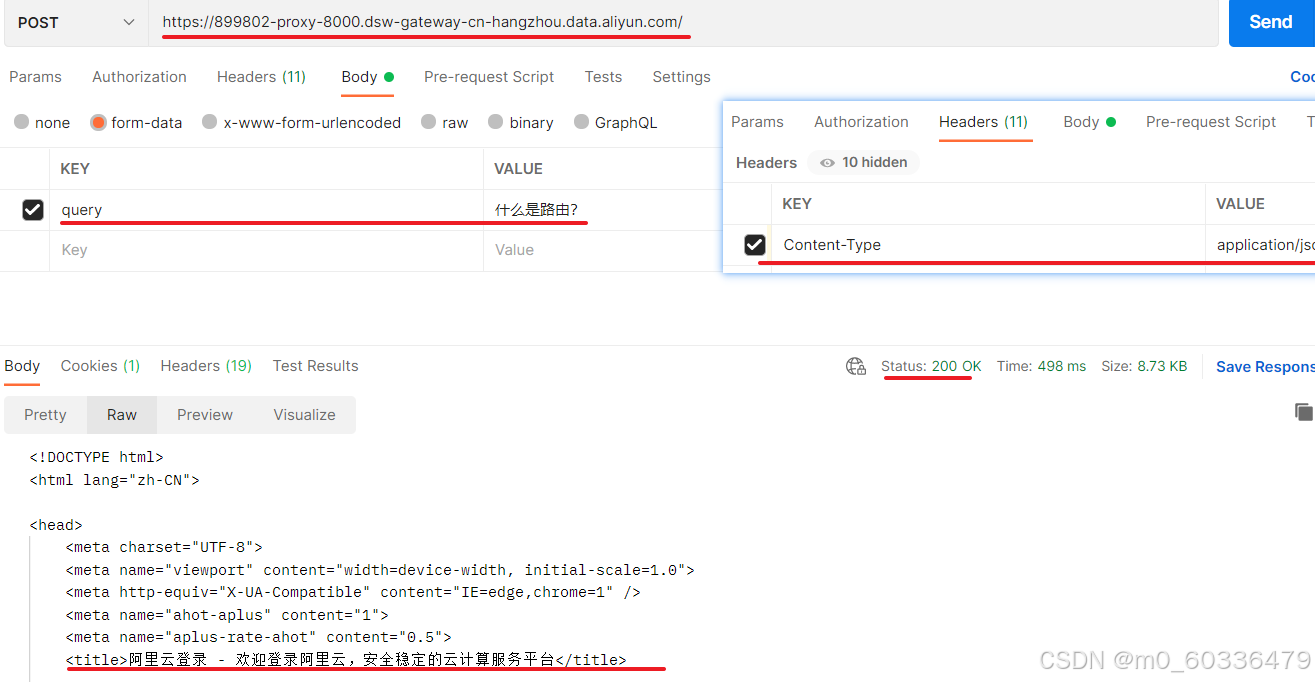Click the empty Value placeholder field
Viewport: 1315px width, 682px height.
(603, 250)
